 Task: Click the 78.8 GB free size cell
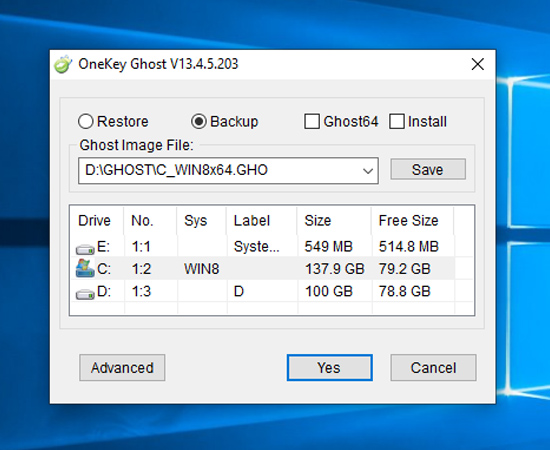point(404,291)
